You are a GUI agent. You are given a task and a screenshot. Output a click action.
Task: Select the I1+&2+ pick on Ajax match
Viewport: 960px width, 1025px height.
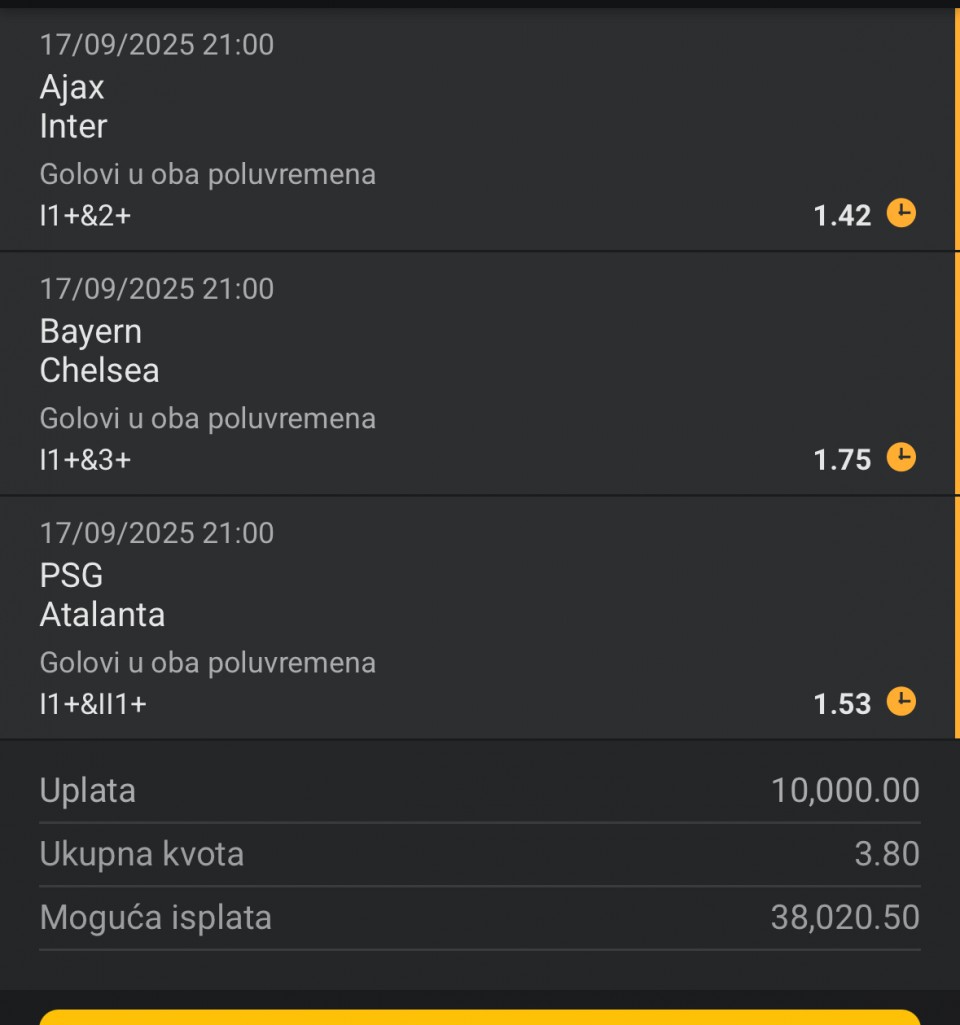[x=86, y=216]
